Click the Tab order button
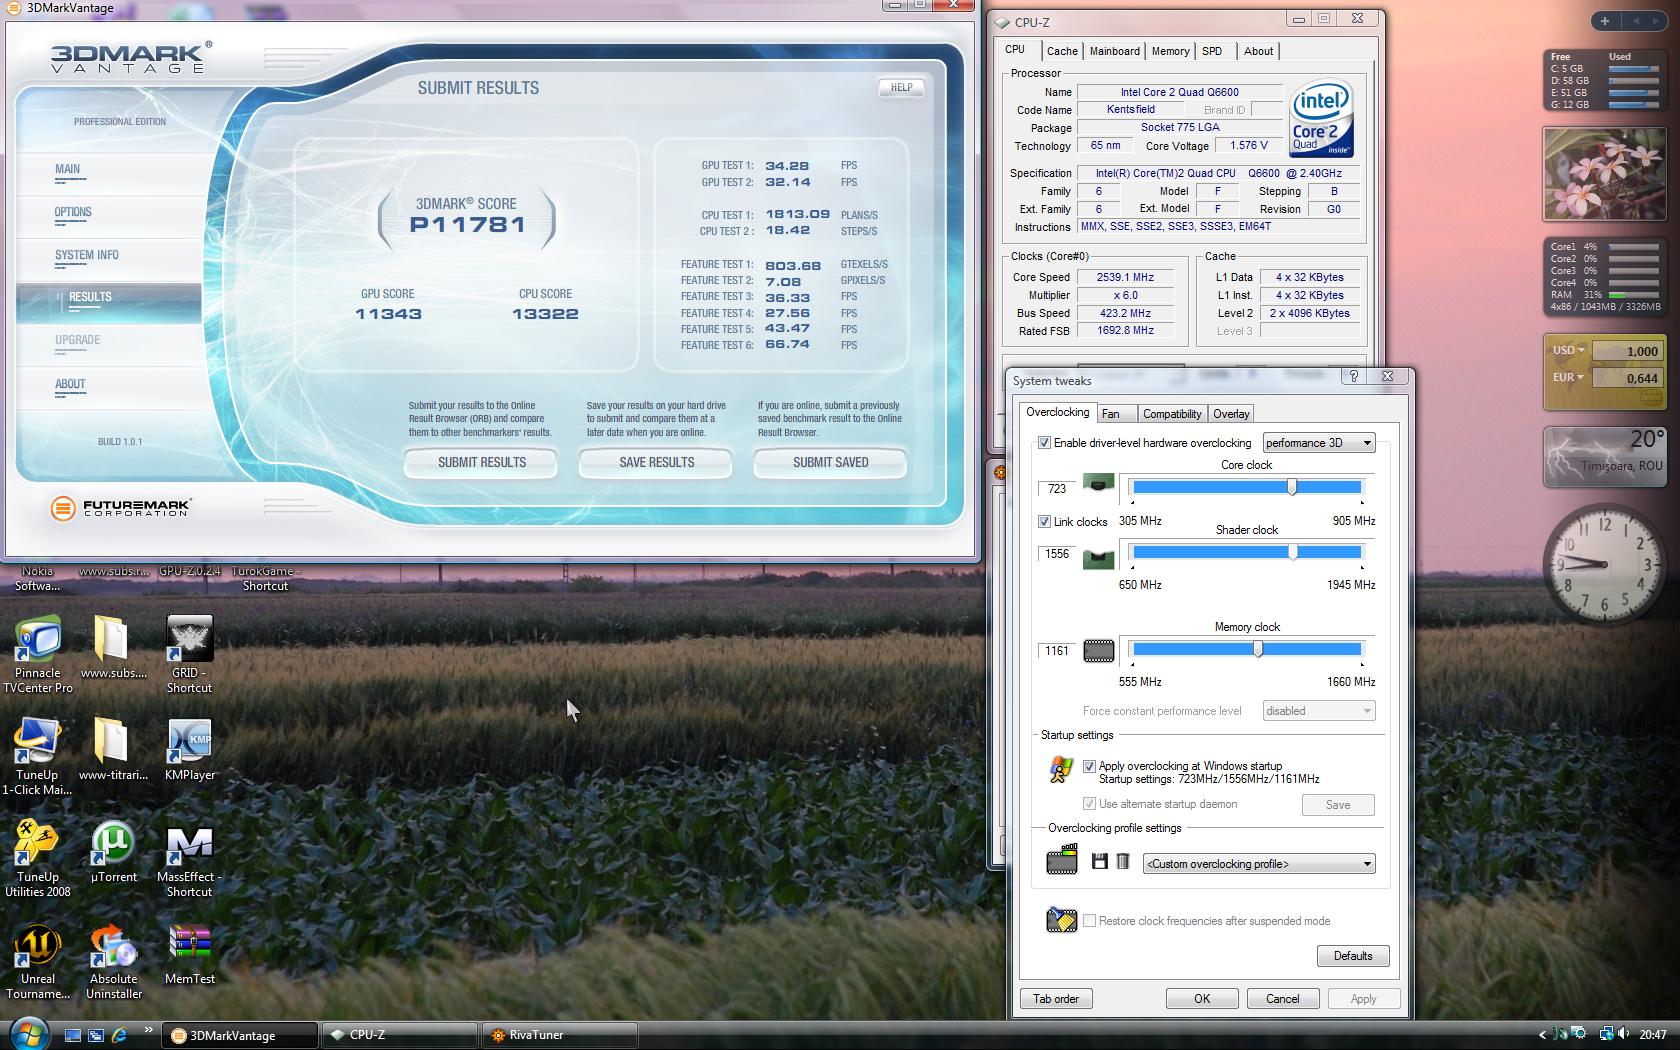 tap(1056, 999)
